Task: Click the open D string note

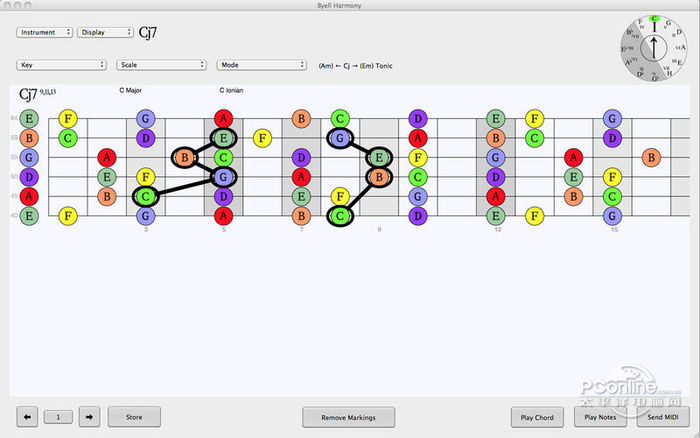Action: pos(29,177)
